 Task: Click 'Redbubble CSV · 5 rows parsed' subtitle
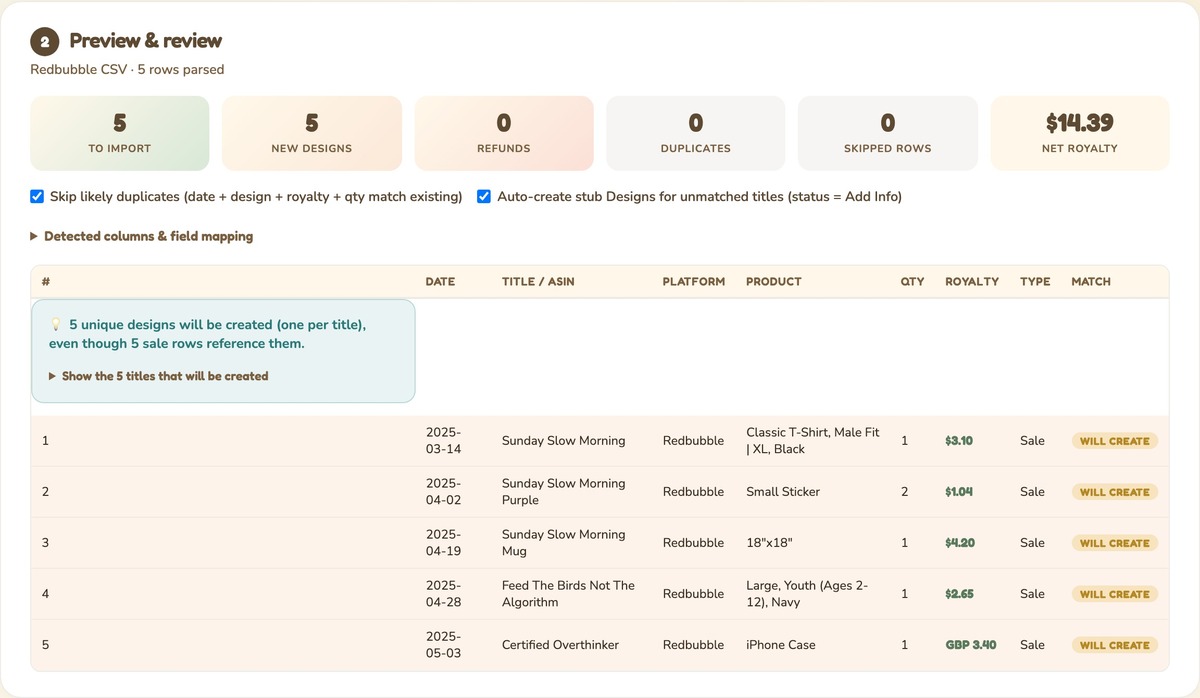127,70
